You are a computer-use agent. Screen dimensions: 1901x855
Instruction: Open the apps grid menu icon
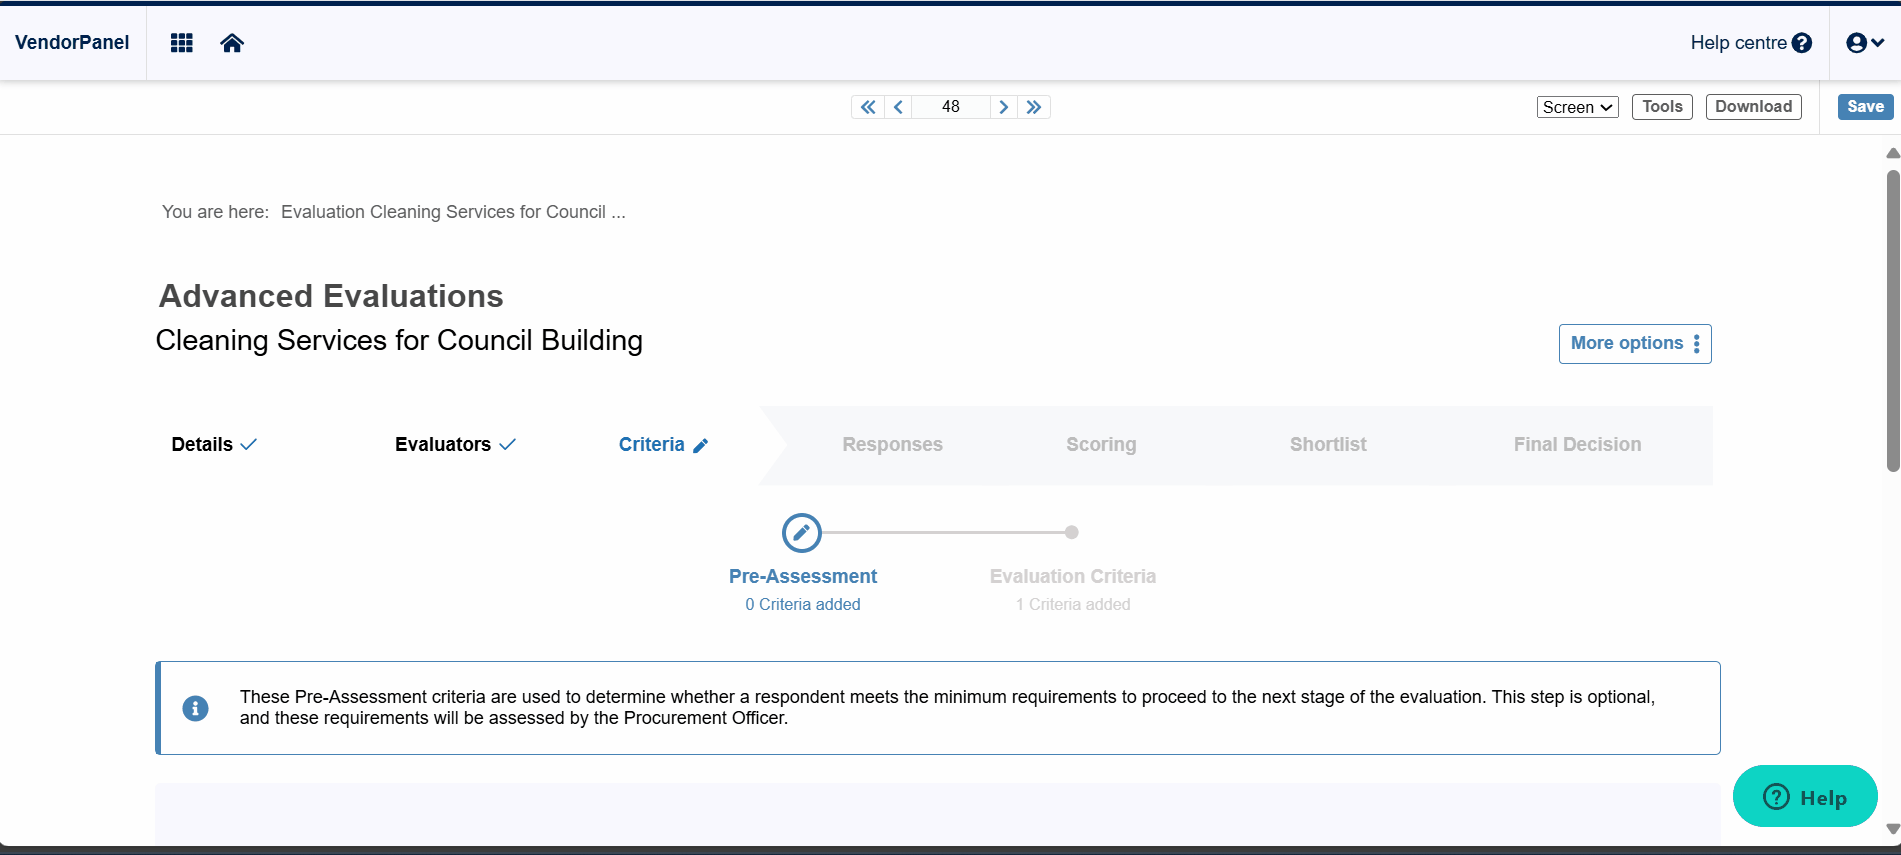point(181,43)
